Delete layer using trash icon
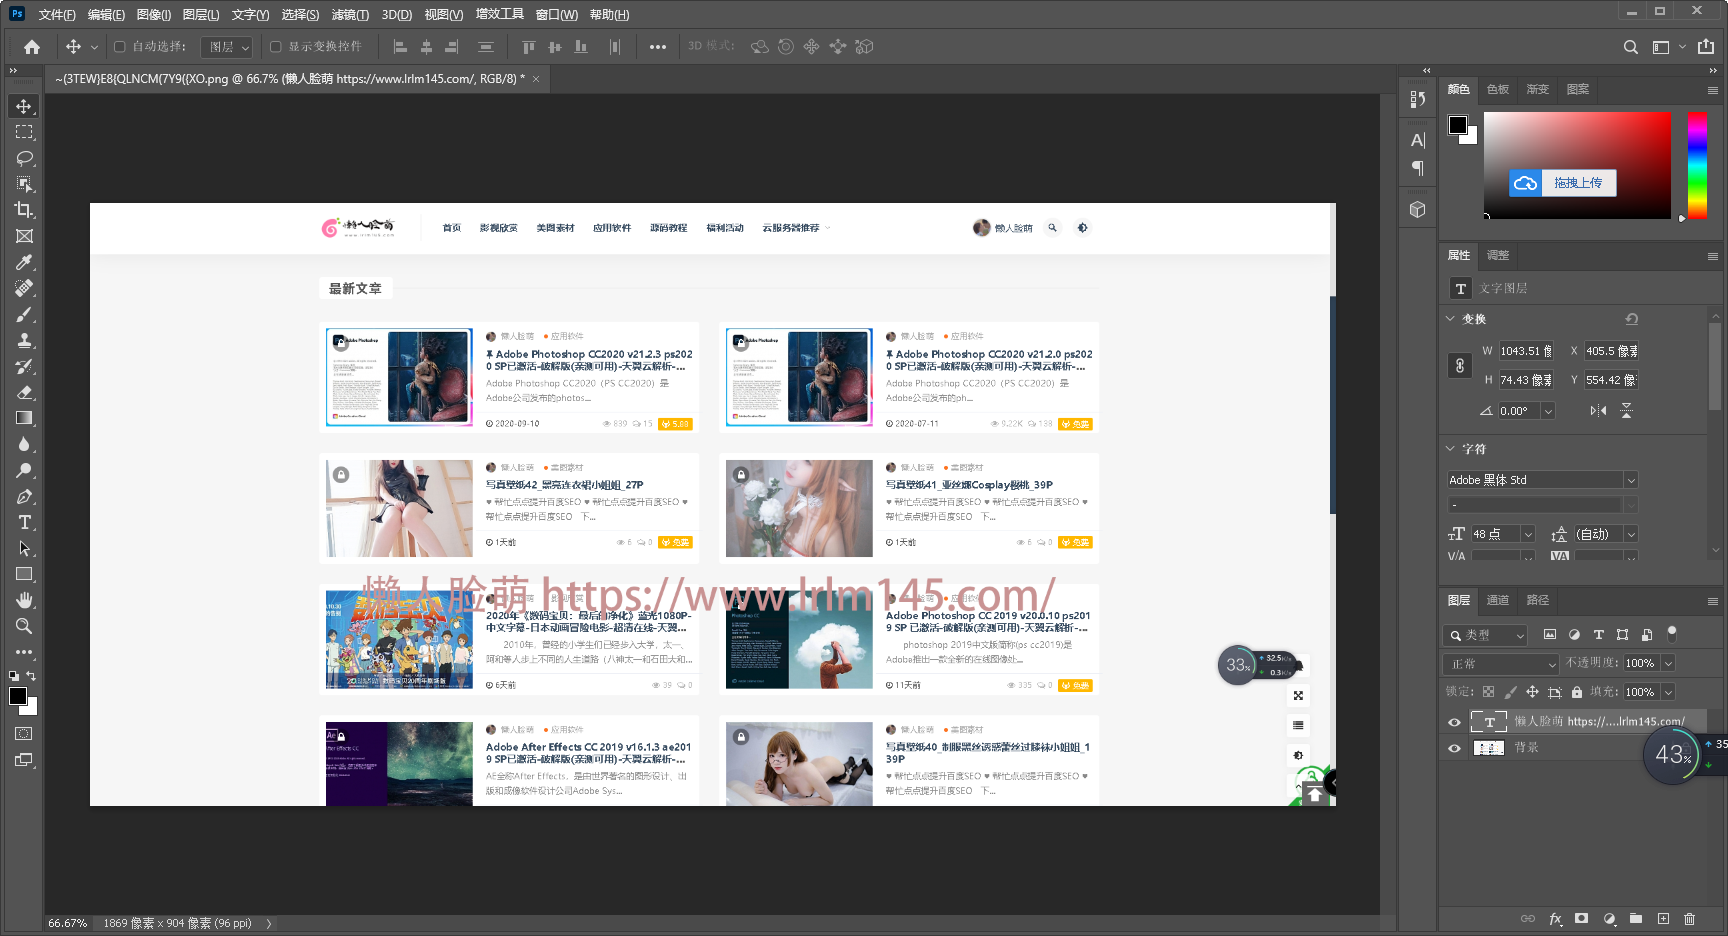Screen dimensions: 1728x936 pos(1689,918)
